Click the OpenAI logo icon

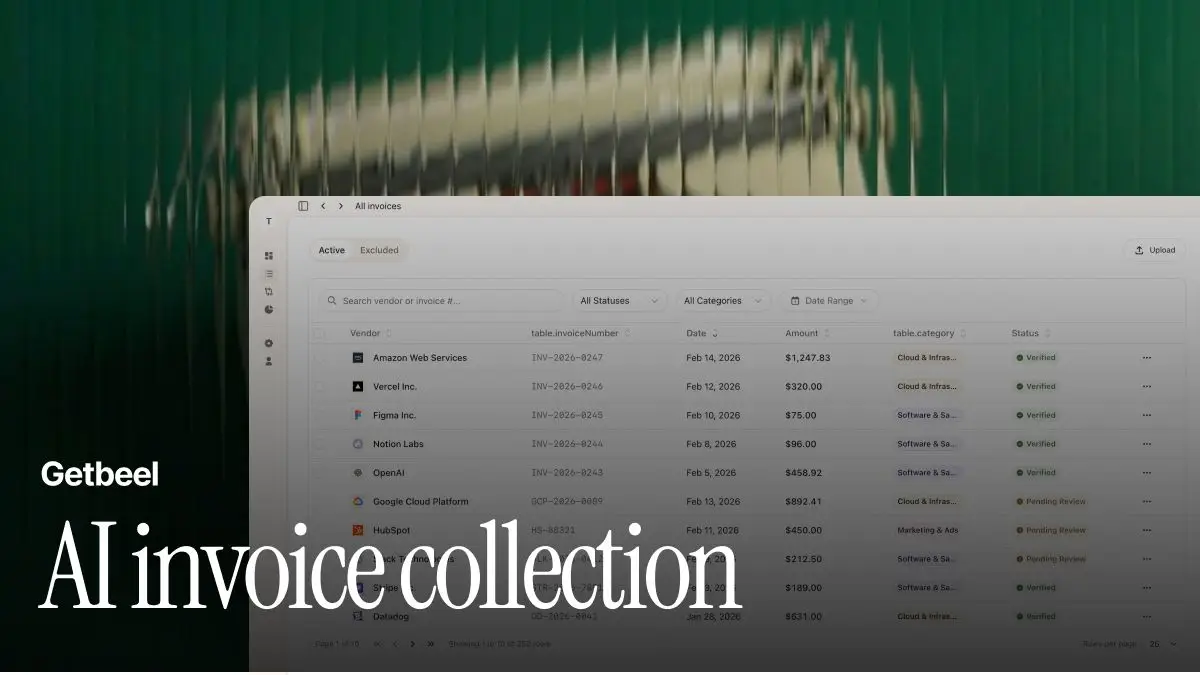coord(358,473)
